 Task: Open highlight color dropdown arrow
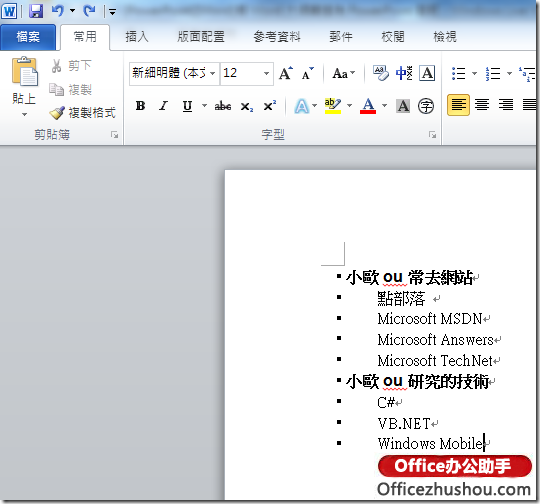click(x=349, y=105)
